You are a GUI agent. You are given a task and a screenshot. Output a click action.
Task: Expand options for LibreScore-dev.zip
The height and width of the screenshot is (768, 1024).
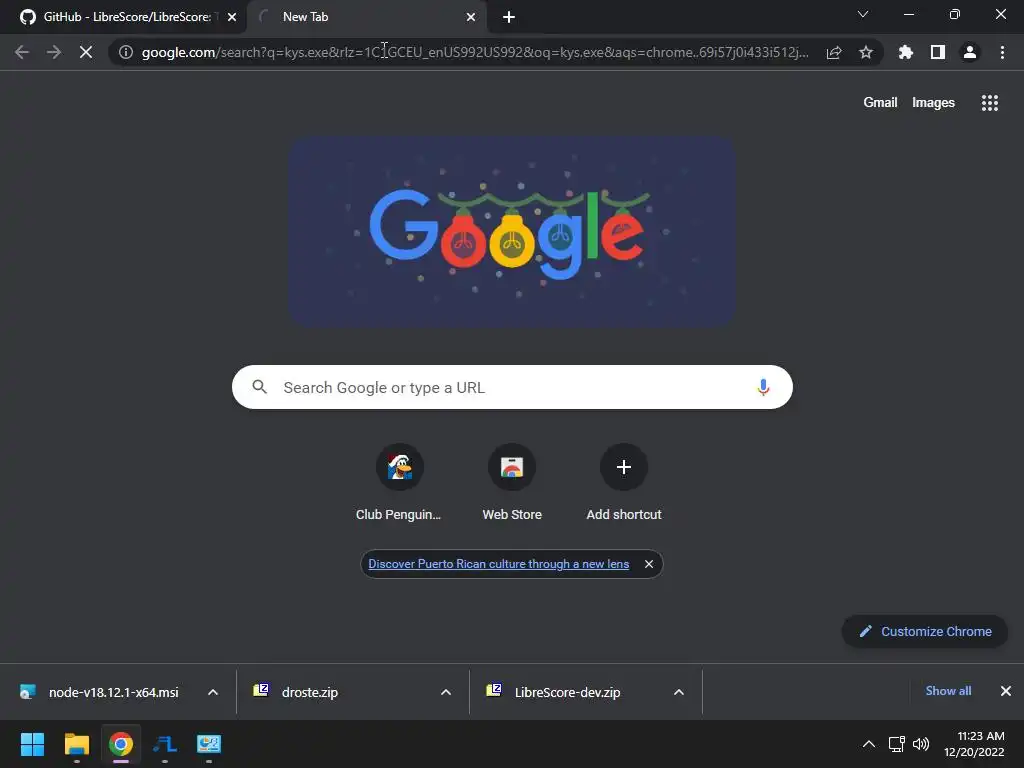tap(679, 692)
